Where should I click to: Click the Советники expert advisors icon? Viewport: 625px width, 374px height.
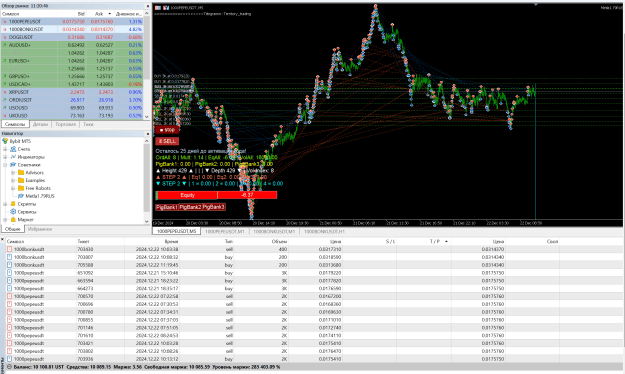(13, 165)
